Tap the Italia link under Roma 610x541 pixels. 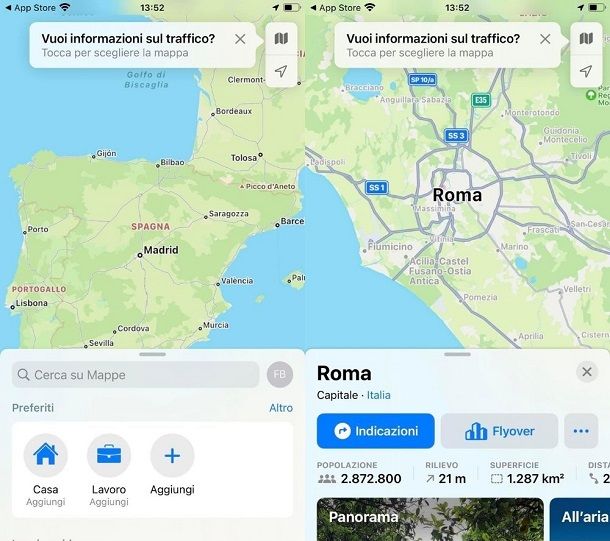(379, 395)
